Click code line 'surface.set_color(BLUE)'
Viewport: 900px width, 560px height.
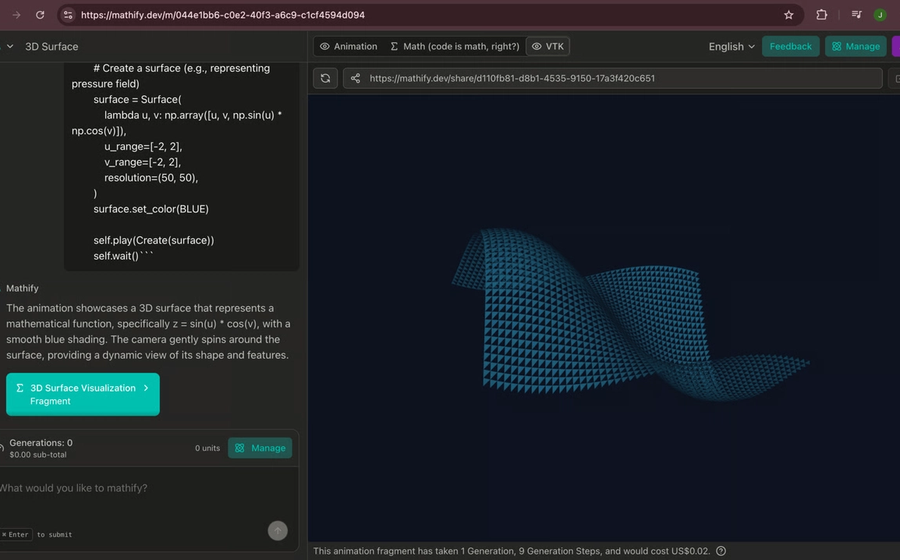(151, 209)
